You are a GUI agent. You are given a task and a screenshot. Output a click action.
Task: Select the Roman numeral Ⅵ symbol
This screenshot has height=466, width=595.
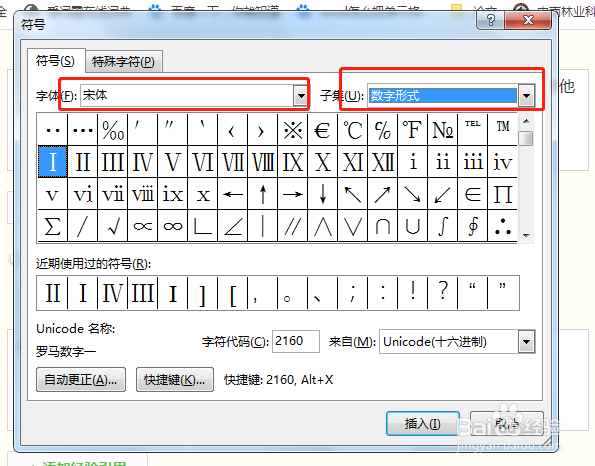pyautogui.click(x=203, y=162)
